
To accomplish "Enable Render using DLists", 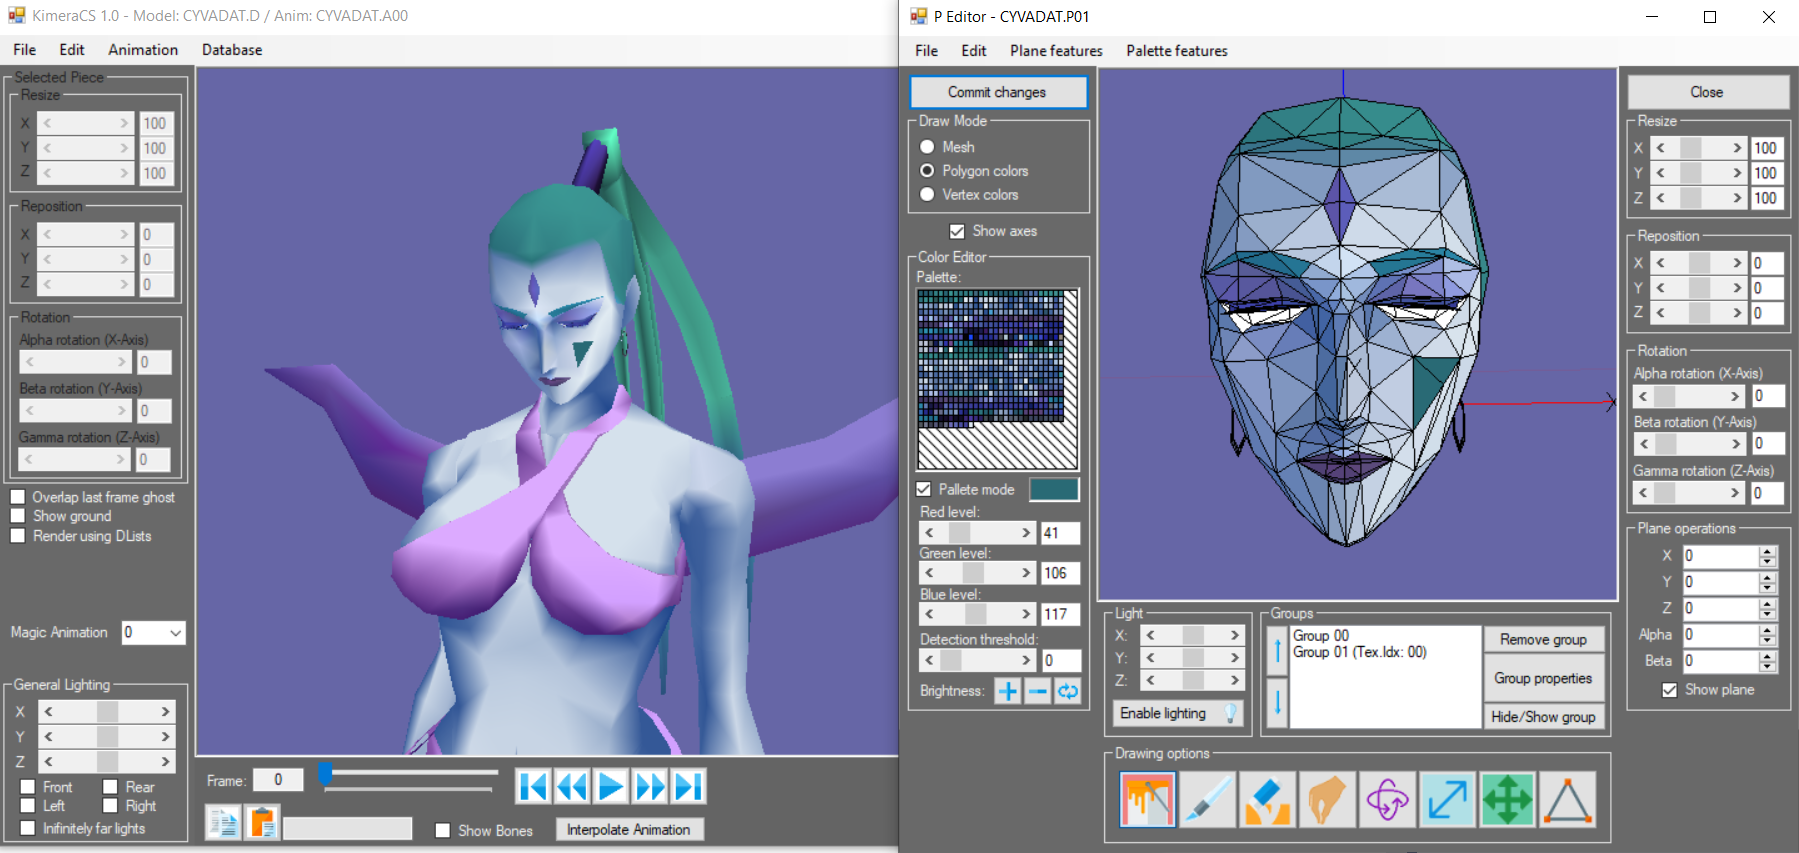I will (x=18, y=536).
